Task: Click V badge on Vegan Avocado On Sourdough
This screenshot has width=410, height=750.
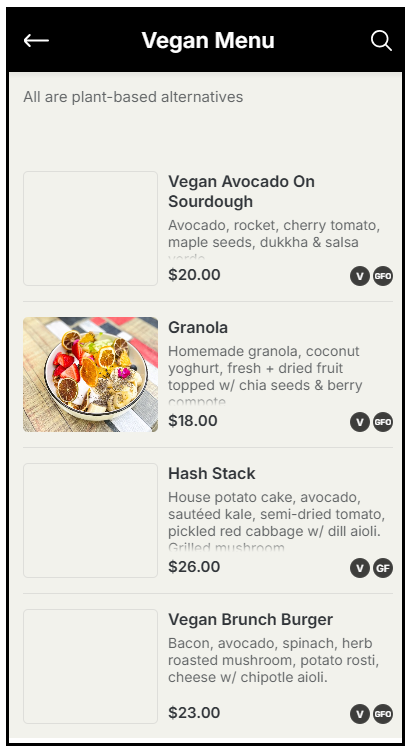Action: click(x=360, y=276)
